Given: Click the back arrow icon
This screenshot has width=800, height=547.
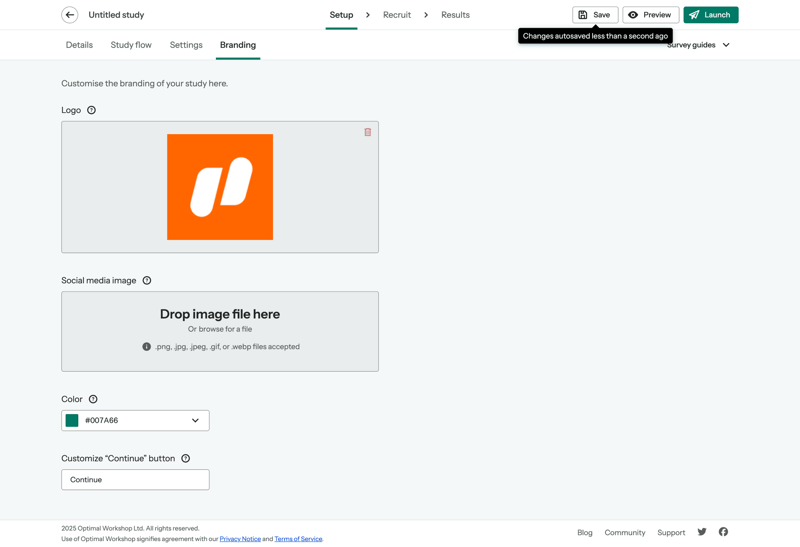Looking at the screenshot, I should tap(70, 15).
